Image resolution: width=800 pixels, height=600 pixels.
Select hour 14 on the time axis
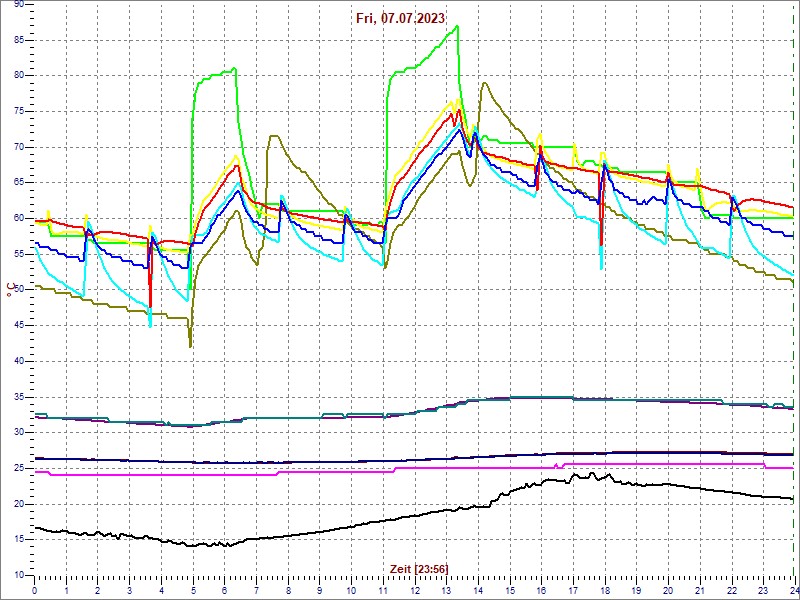[x=478, y=590]
